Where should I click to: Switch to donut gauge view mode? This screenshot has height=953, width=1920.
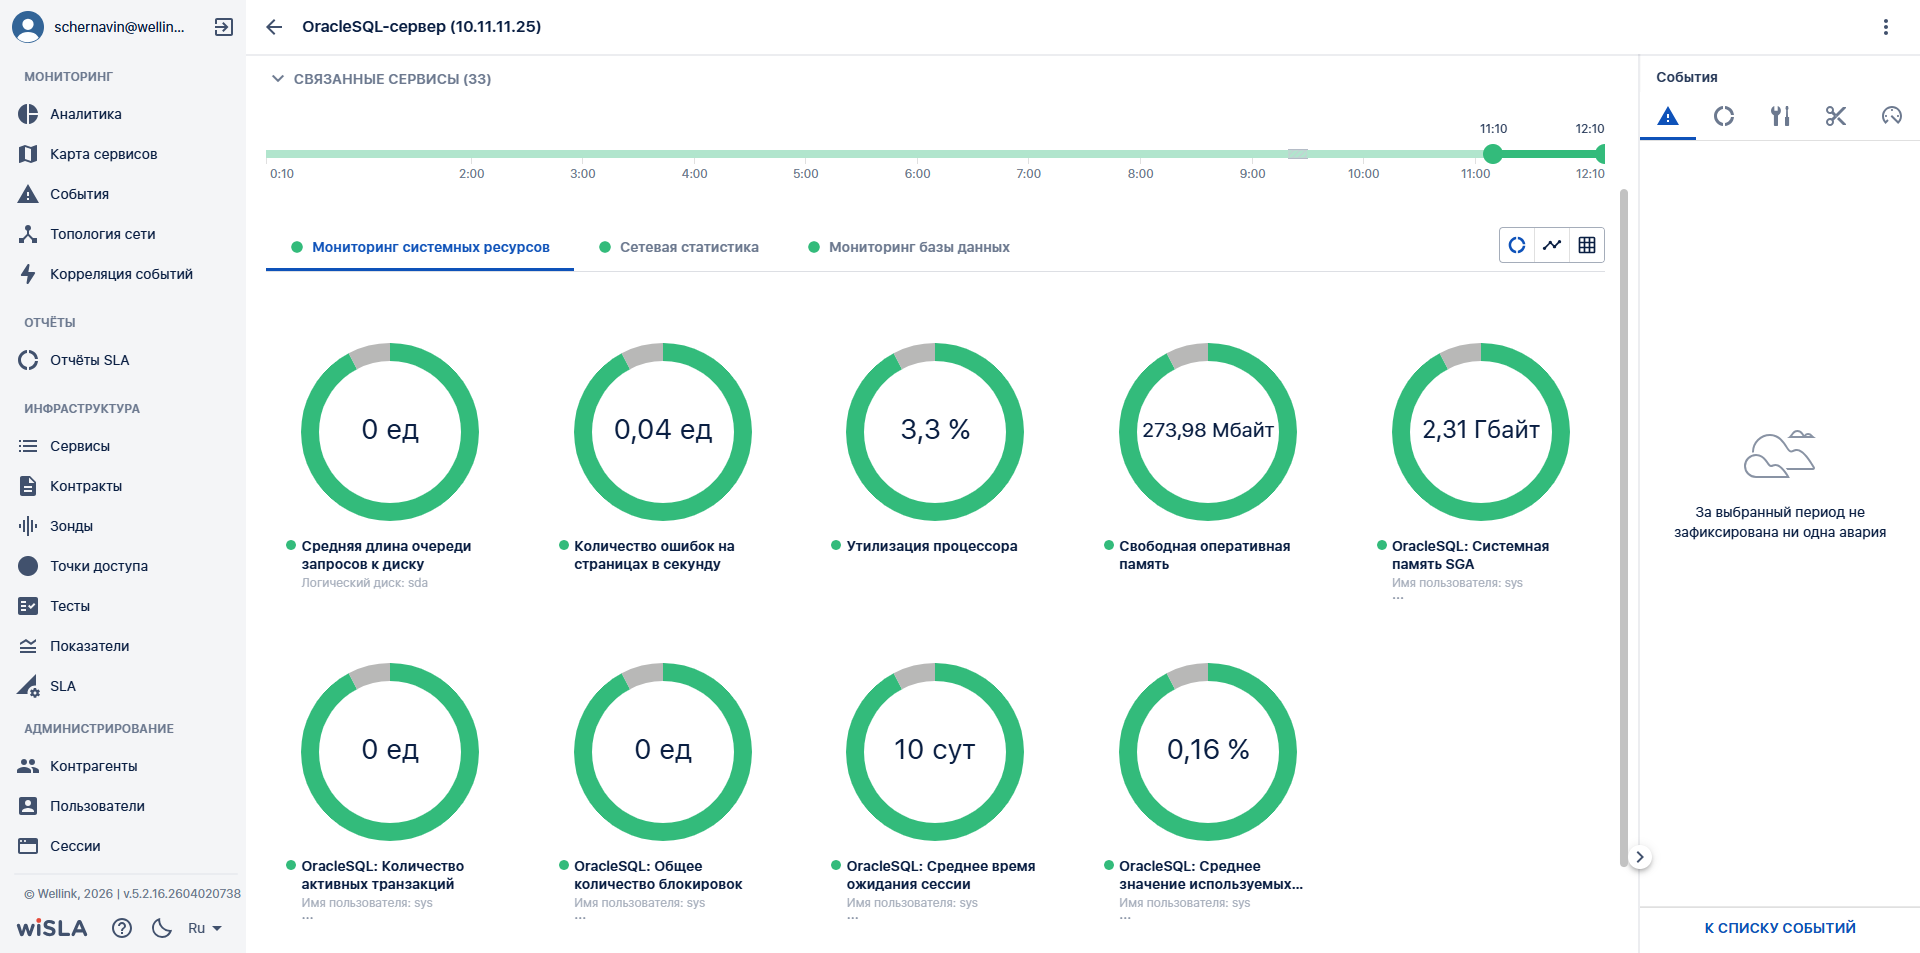(1517, 245)
